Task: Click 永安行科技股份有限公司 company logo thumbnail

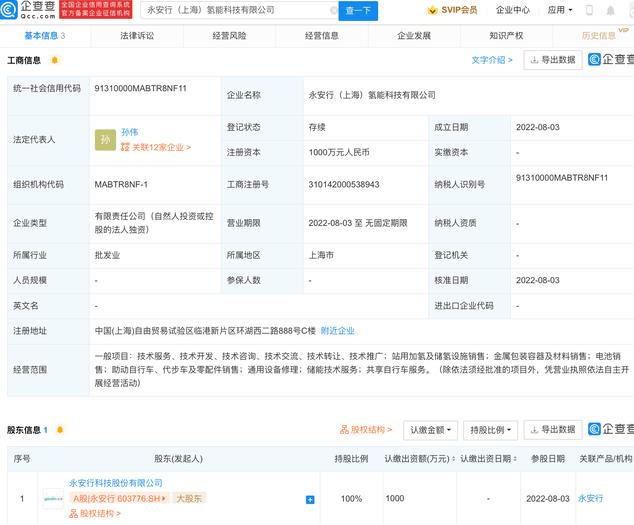Action: tap(52, 498)
